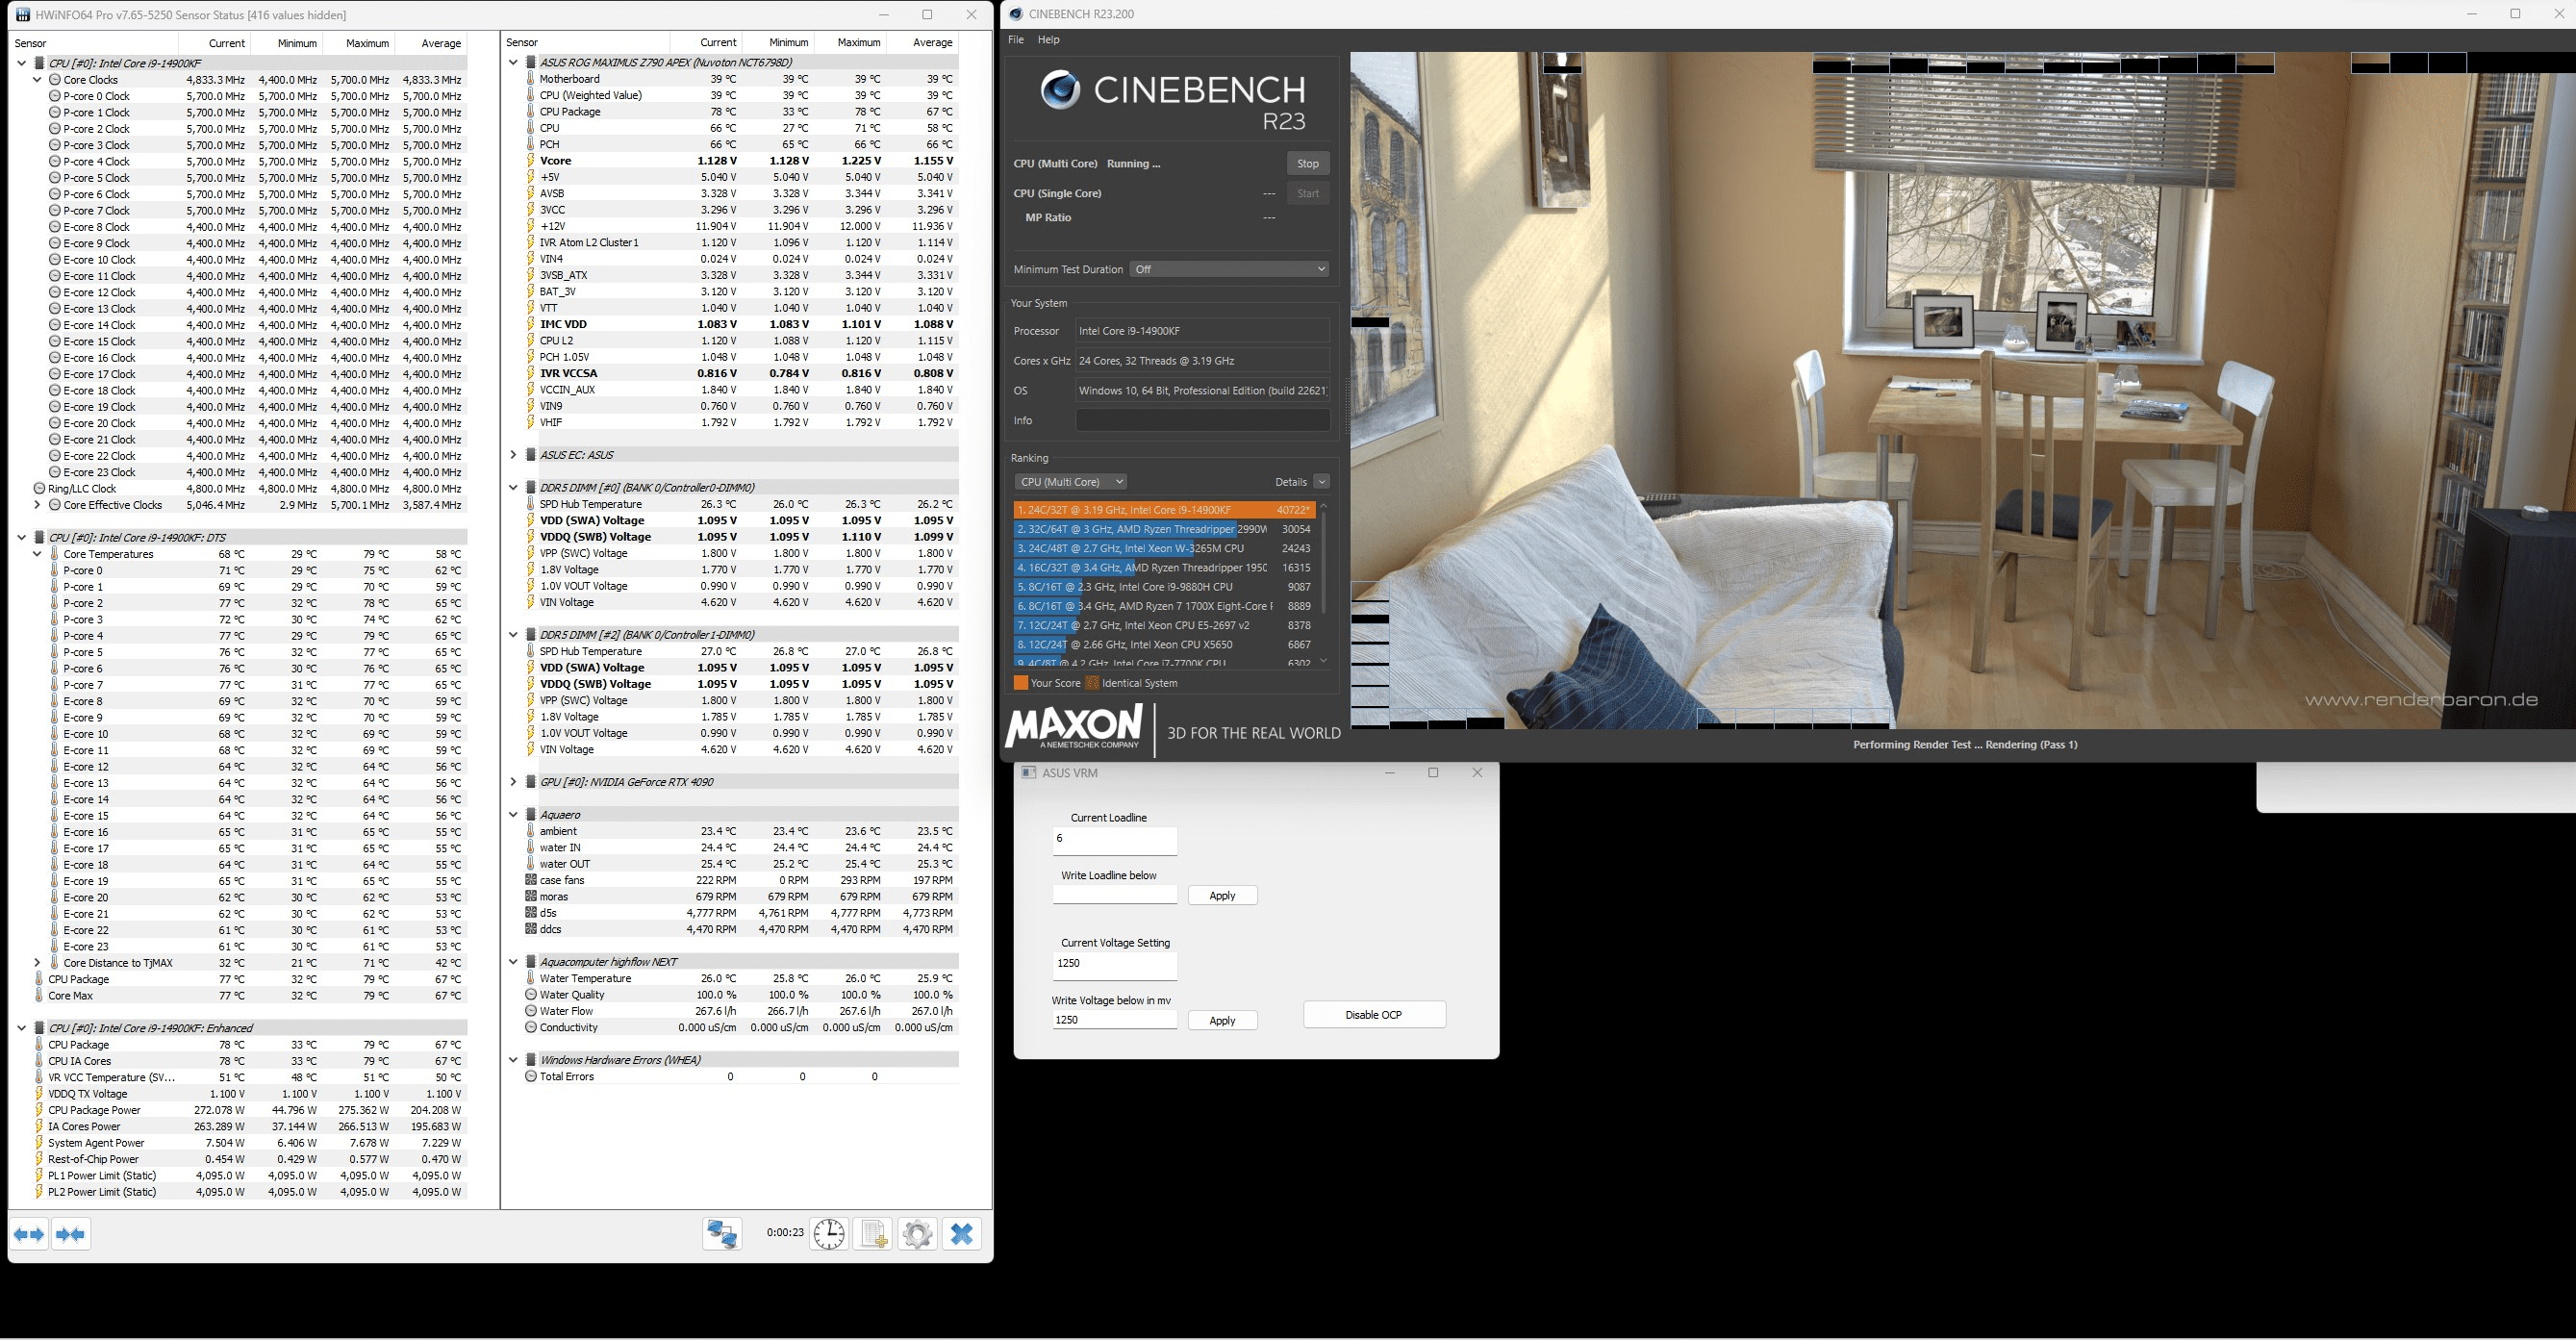Click the Current Loadline field
The height and width of the screenshot is (1340, 2576).
1115,840
